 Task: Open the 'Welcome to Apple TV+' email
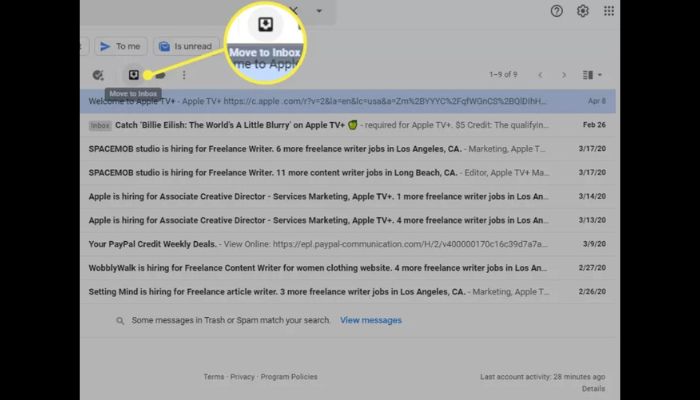click(348, 101)
